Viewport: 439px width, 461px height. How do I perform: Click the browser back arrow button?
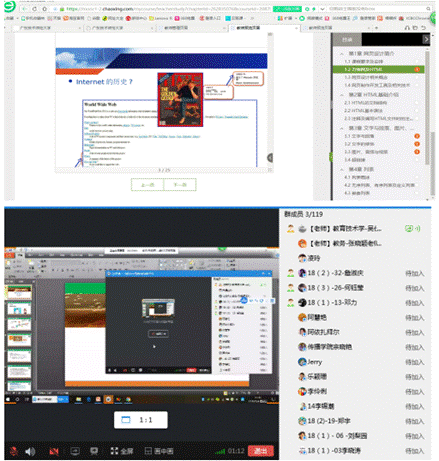pyautogui.click(x=24, y=9)
